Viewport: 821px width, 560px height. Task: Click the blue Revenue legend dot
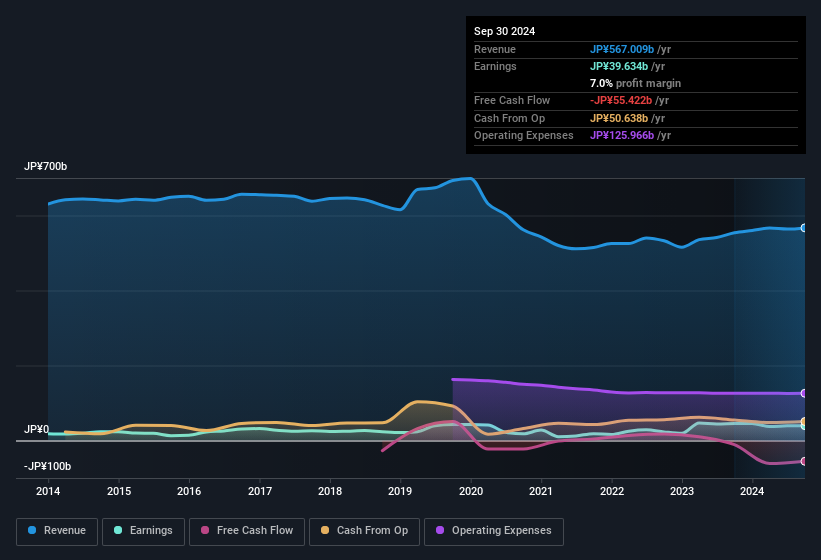click(x=33, y=530)
